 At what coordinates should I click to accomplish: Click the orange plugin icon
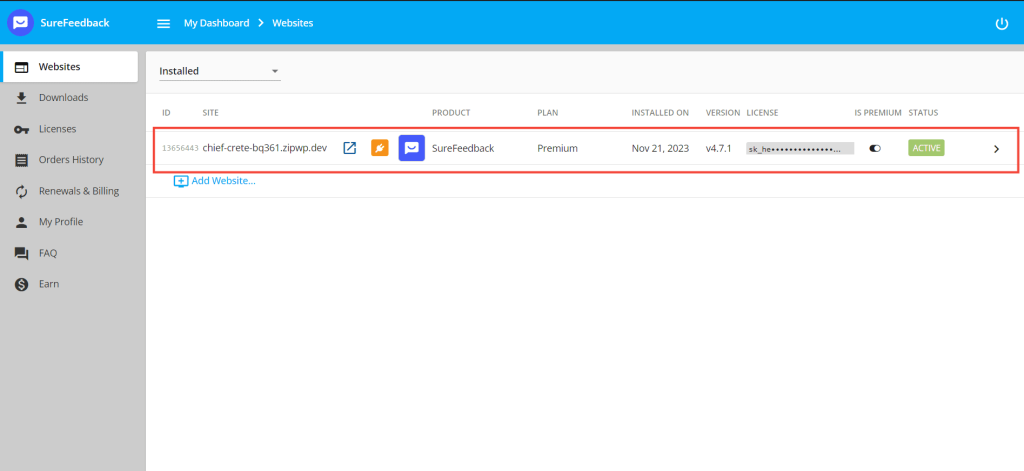tap(379, 148)
